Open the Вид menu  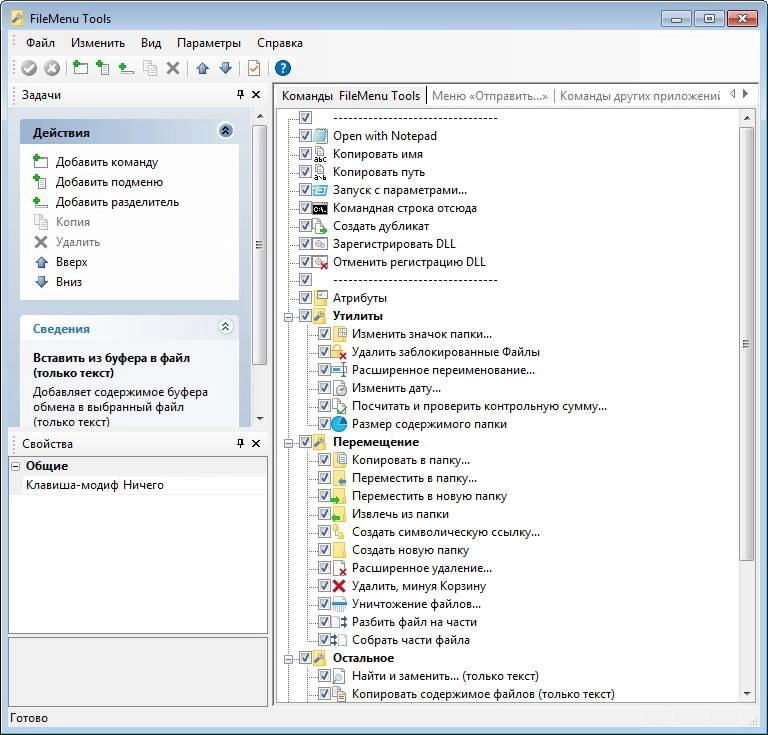151,43
